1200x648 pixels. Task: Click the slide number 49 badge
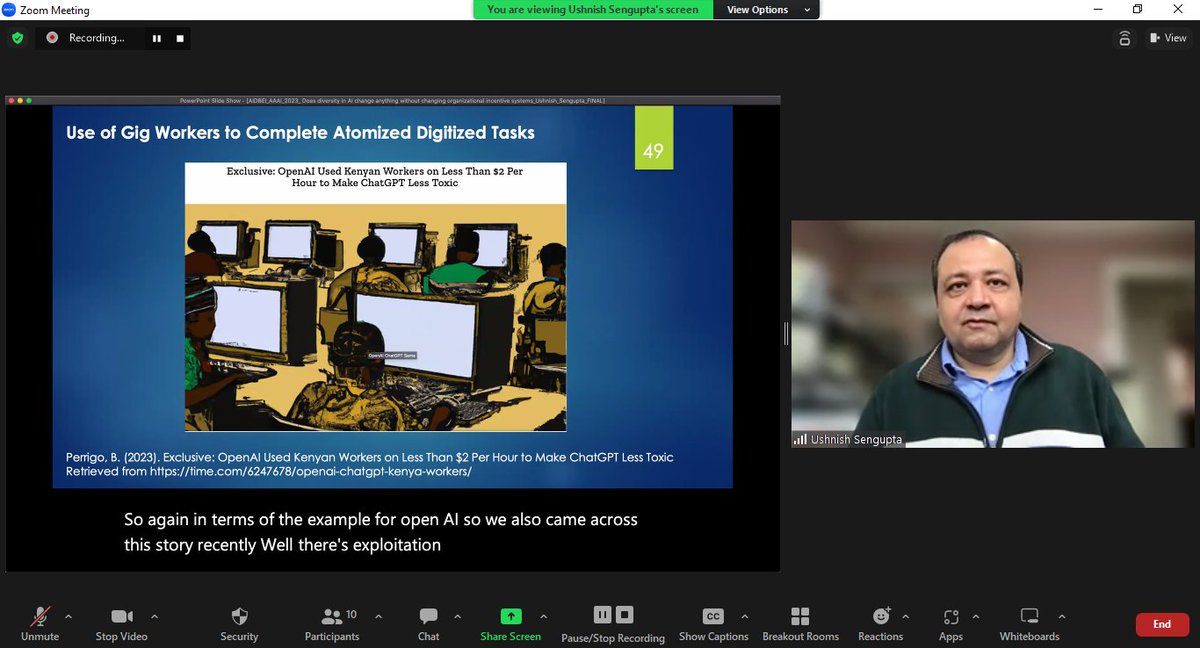pyautogui.click(x=653, y=139)
